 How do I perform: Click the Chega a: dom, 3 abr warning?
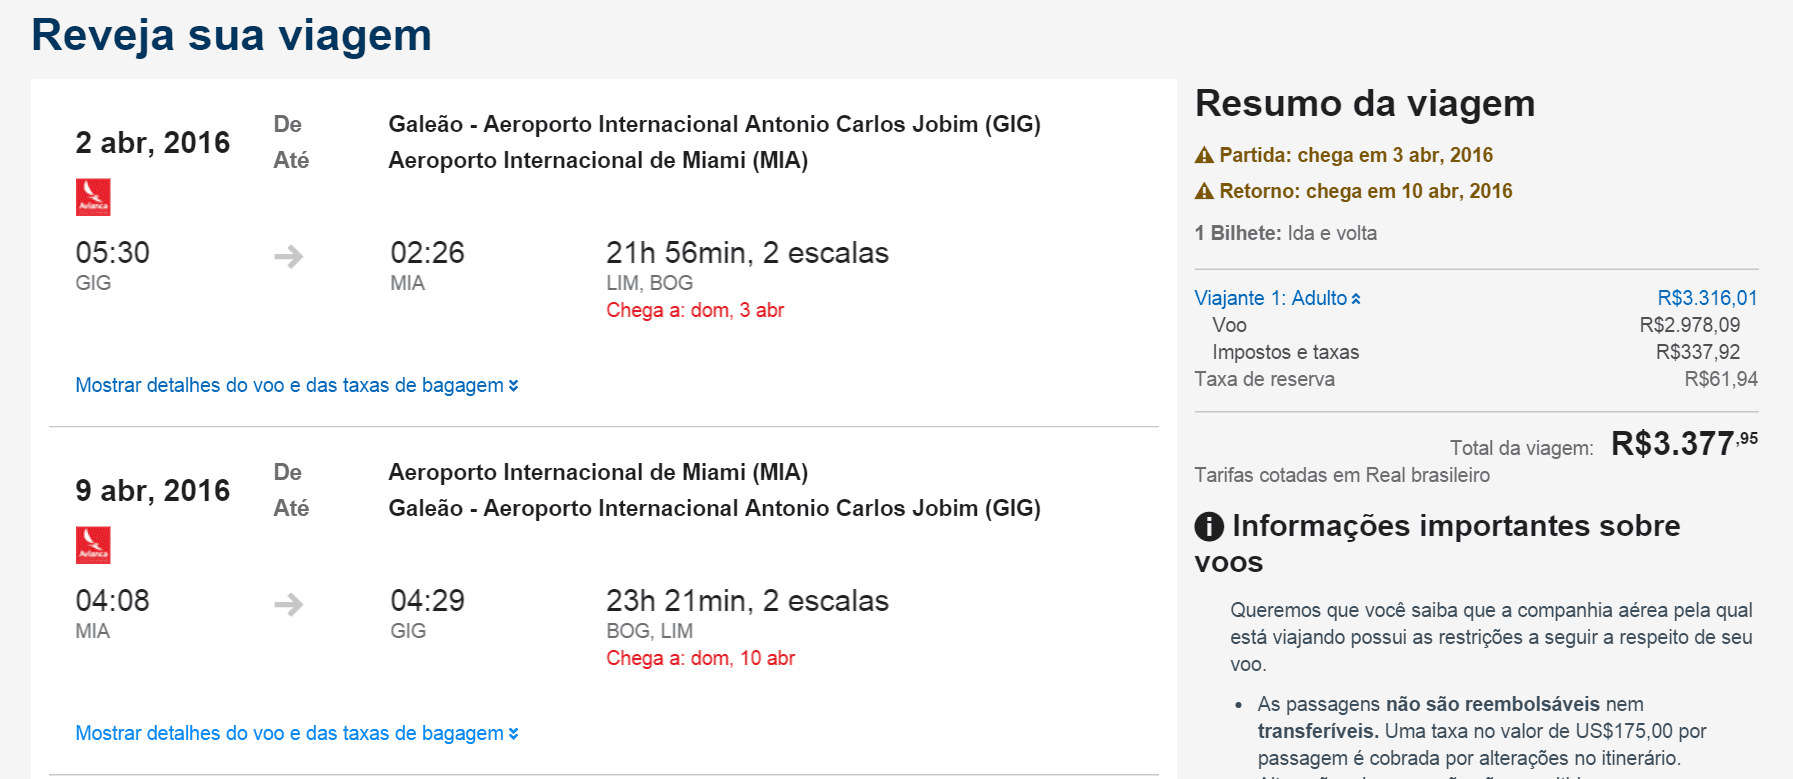click(x=695, y=310)
